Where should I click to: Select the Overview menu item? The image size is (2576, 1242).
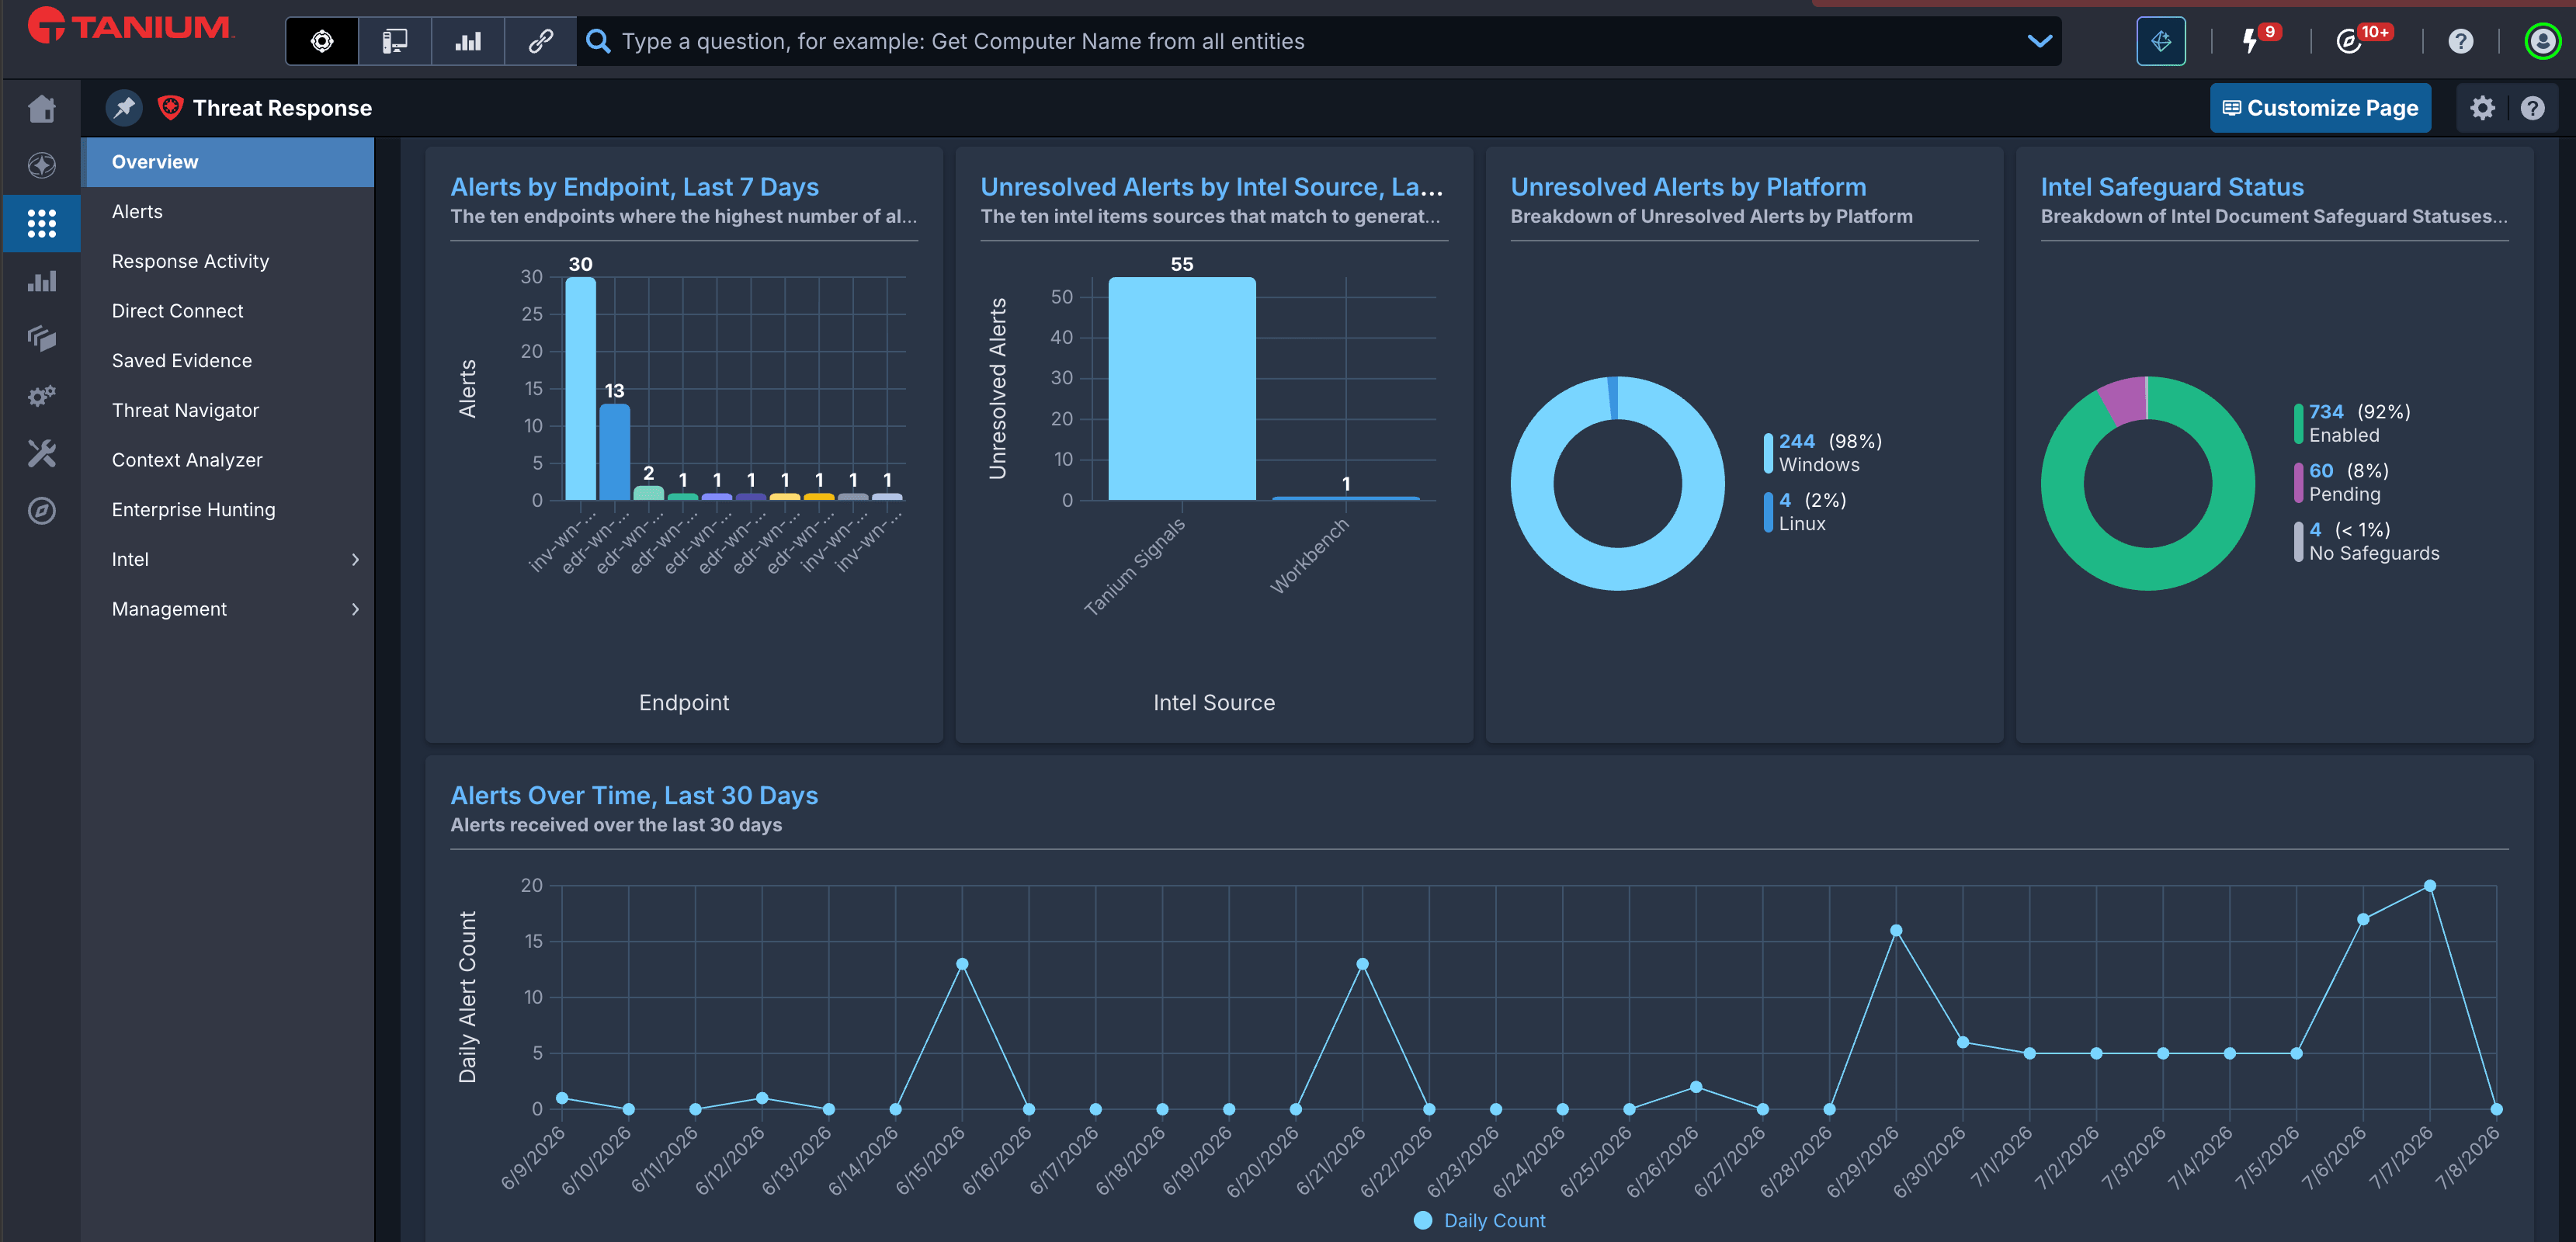click(228, 162)
